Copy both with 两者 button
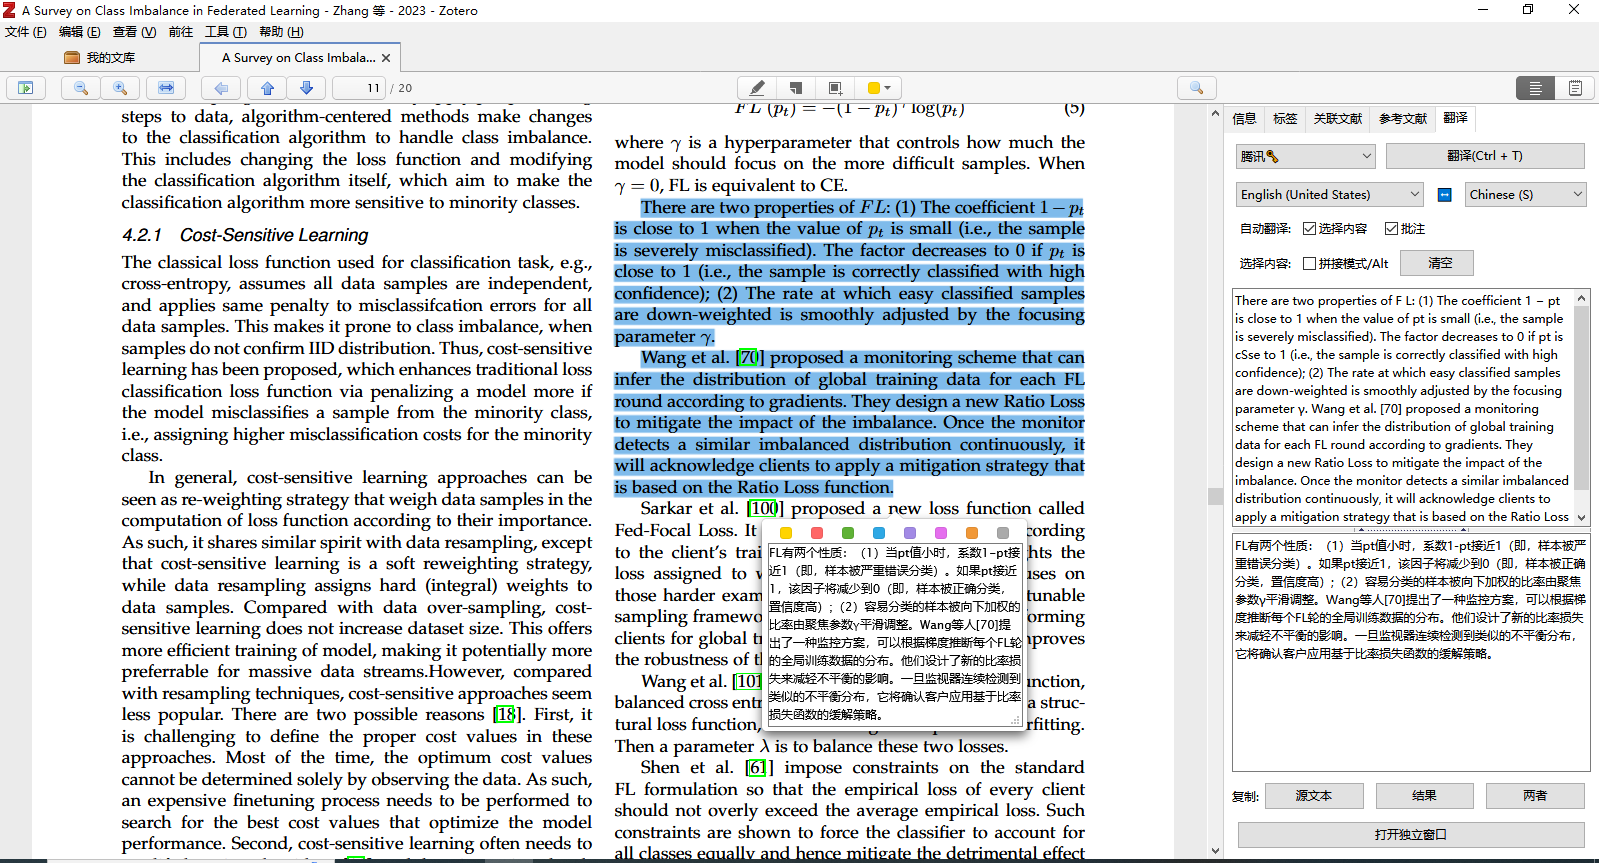 pyautogui.click(x=1535, y=796)
